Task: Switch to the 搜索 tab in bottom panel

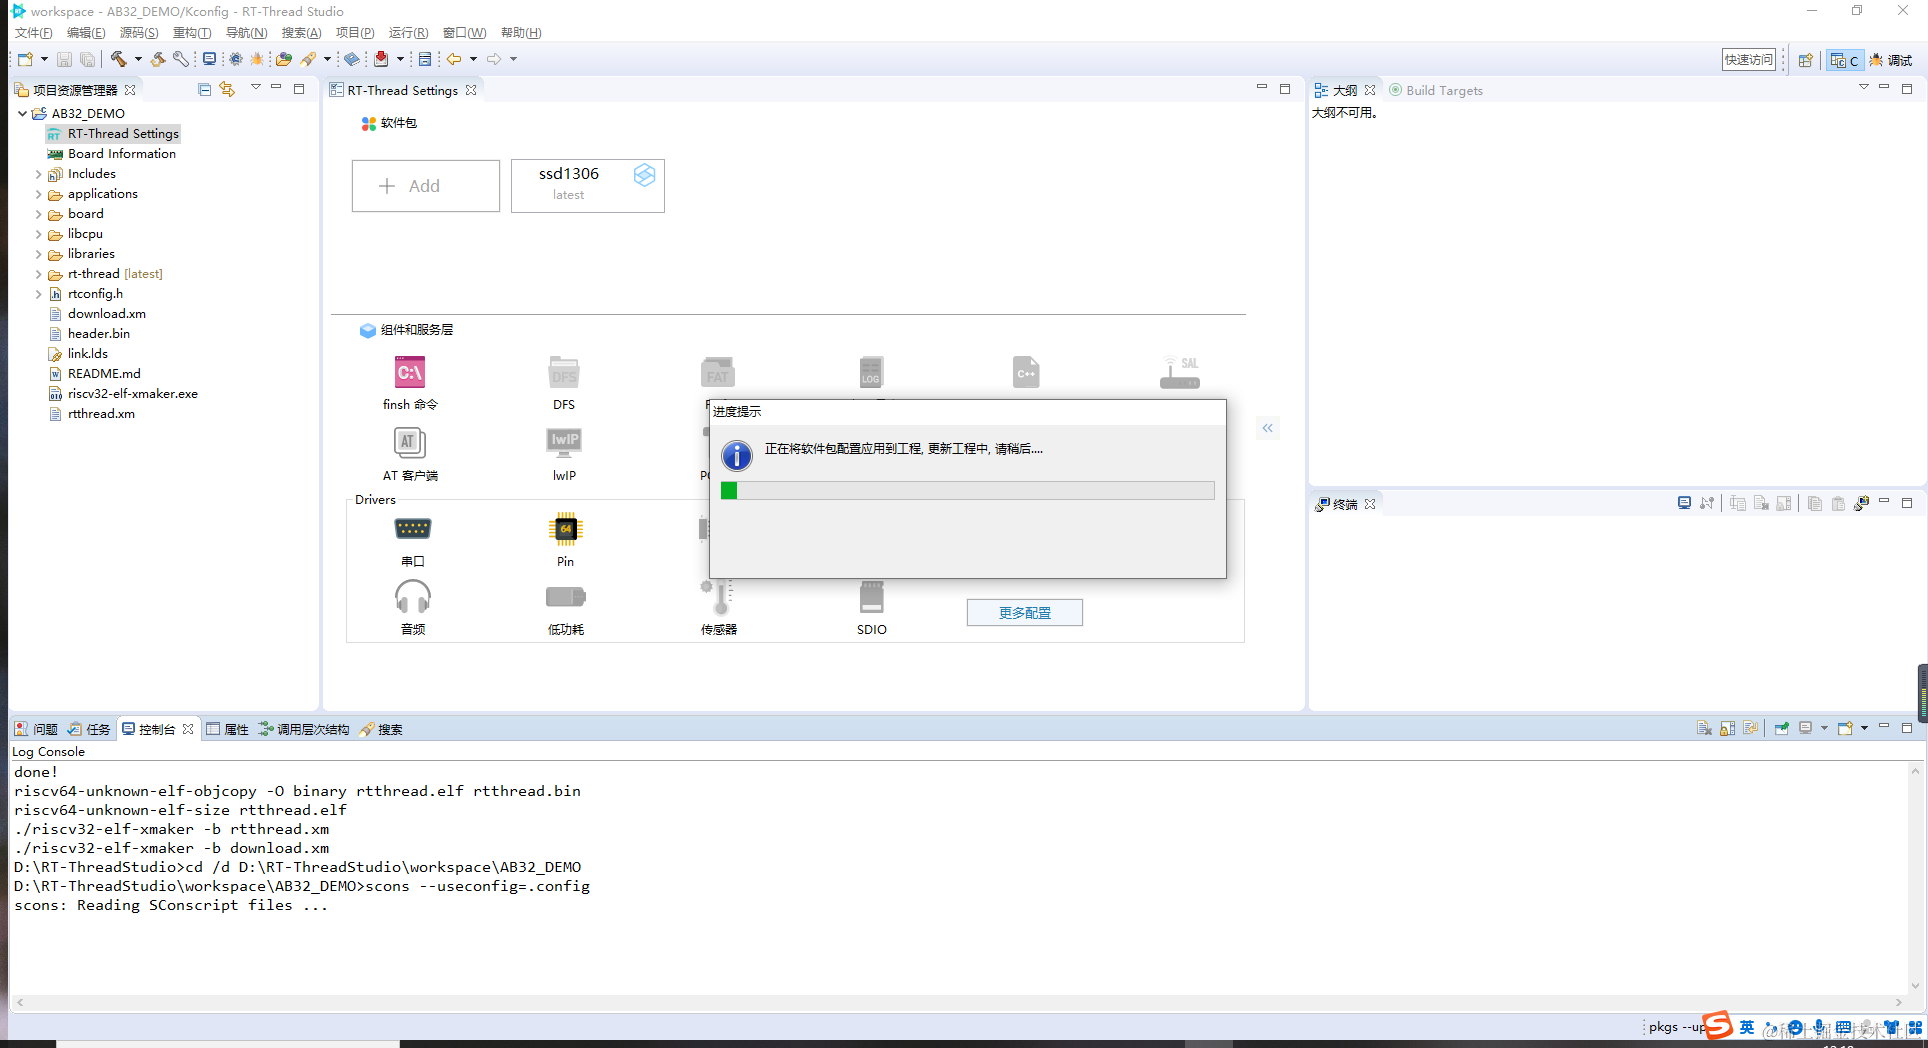Action: pos(381,729)
